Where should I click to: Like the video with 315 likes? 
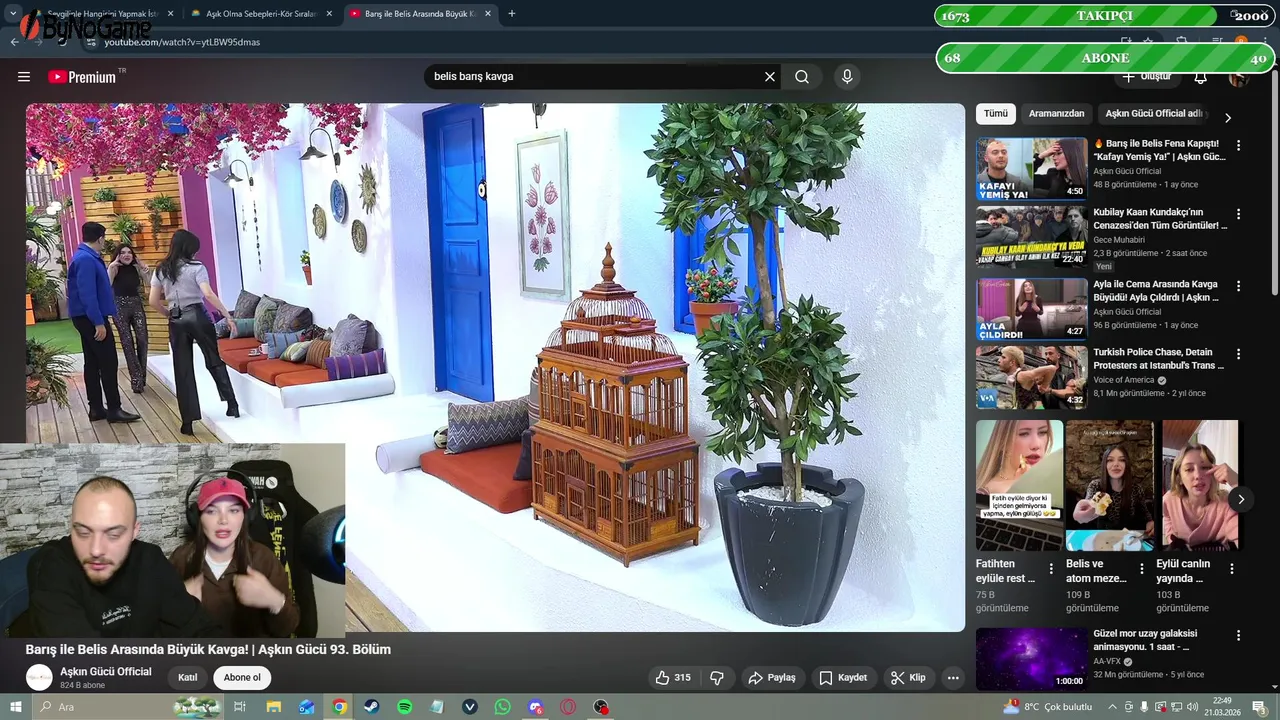click(673, 678)
